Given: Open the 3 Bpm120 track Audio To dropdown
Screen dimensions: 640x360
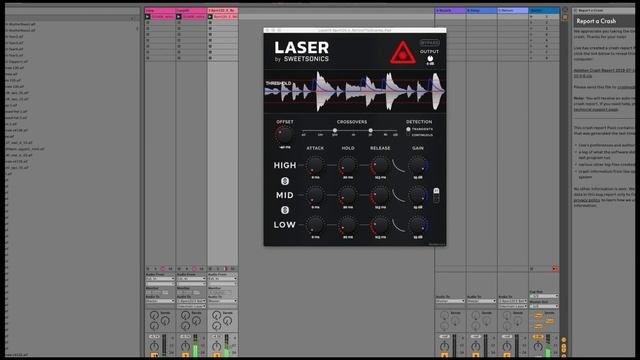Looking at the screenshot, I should [223, 301].
